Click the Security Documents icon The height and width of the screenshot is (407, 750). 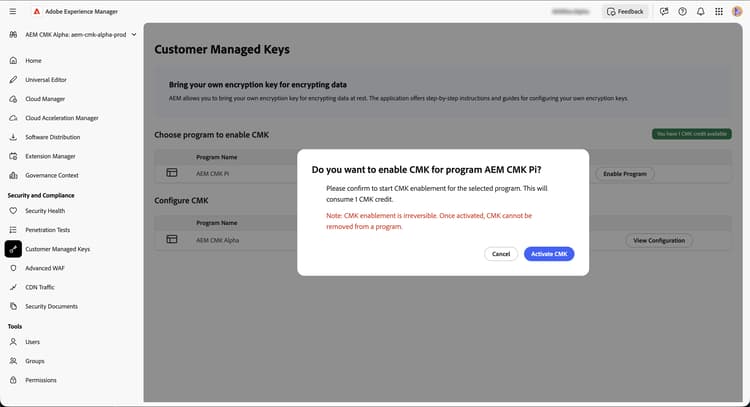pyautogui.click(x=13, y=307)
